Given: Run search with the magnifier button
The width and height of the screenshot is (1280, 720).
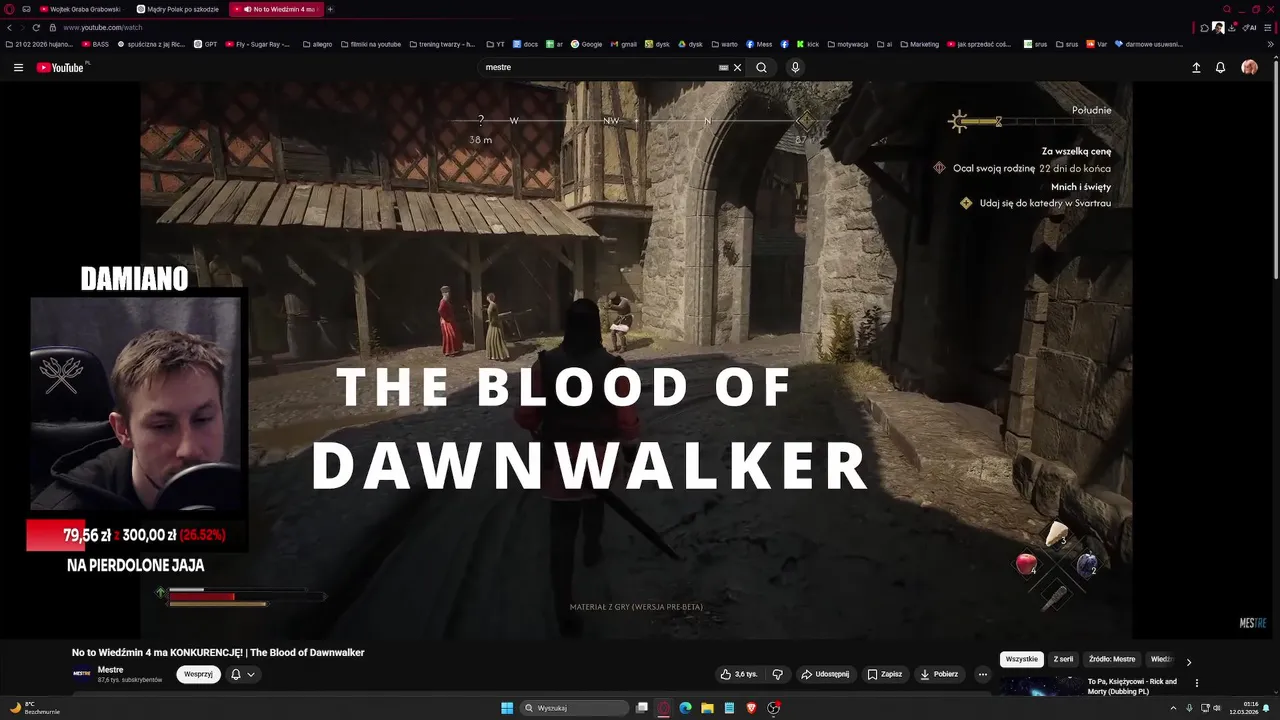Looking at the screenshot, I should 762,68.
